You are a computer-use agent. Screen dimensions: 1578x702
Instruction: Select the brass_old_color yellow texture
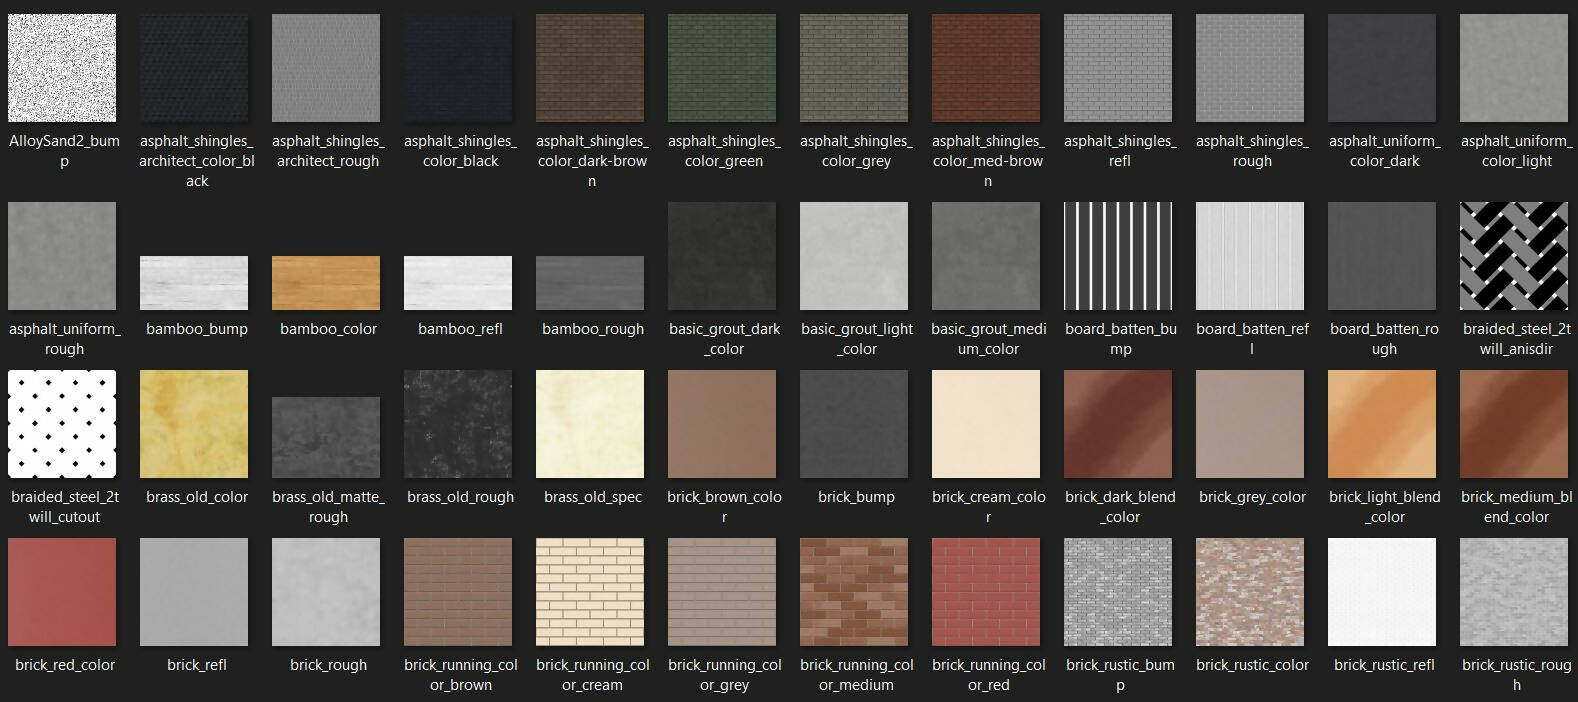(194, 424)
